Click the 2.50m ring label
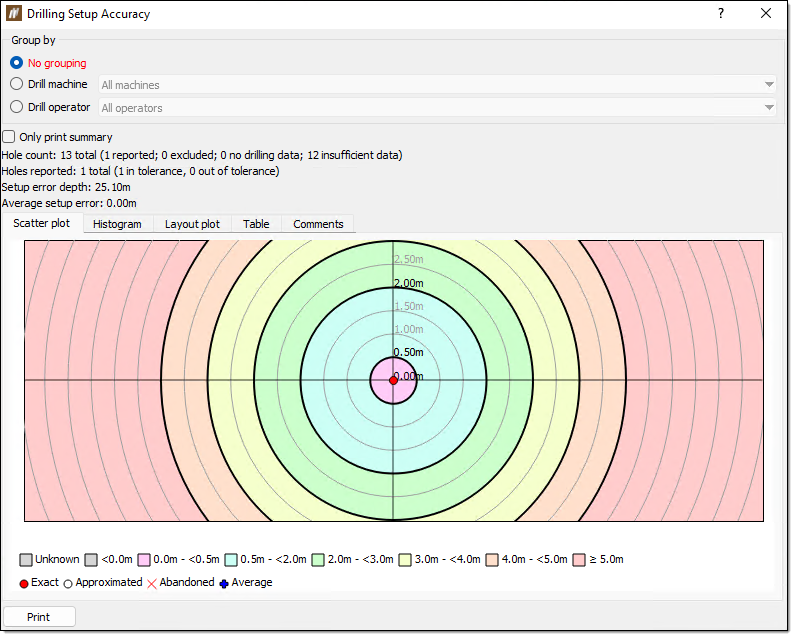The height and width of the screenshot is (637, 794). [x=409, y=260]
